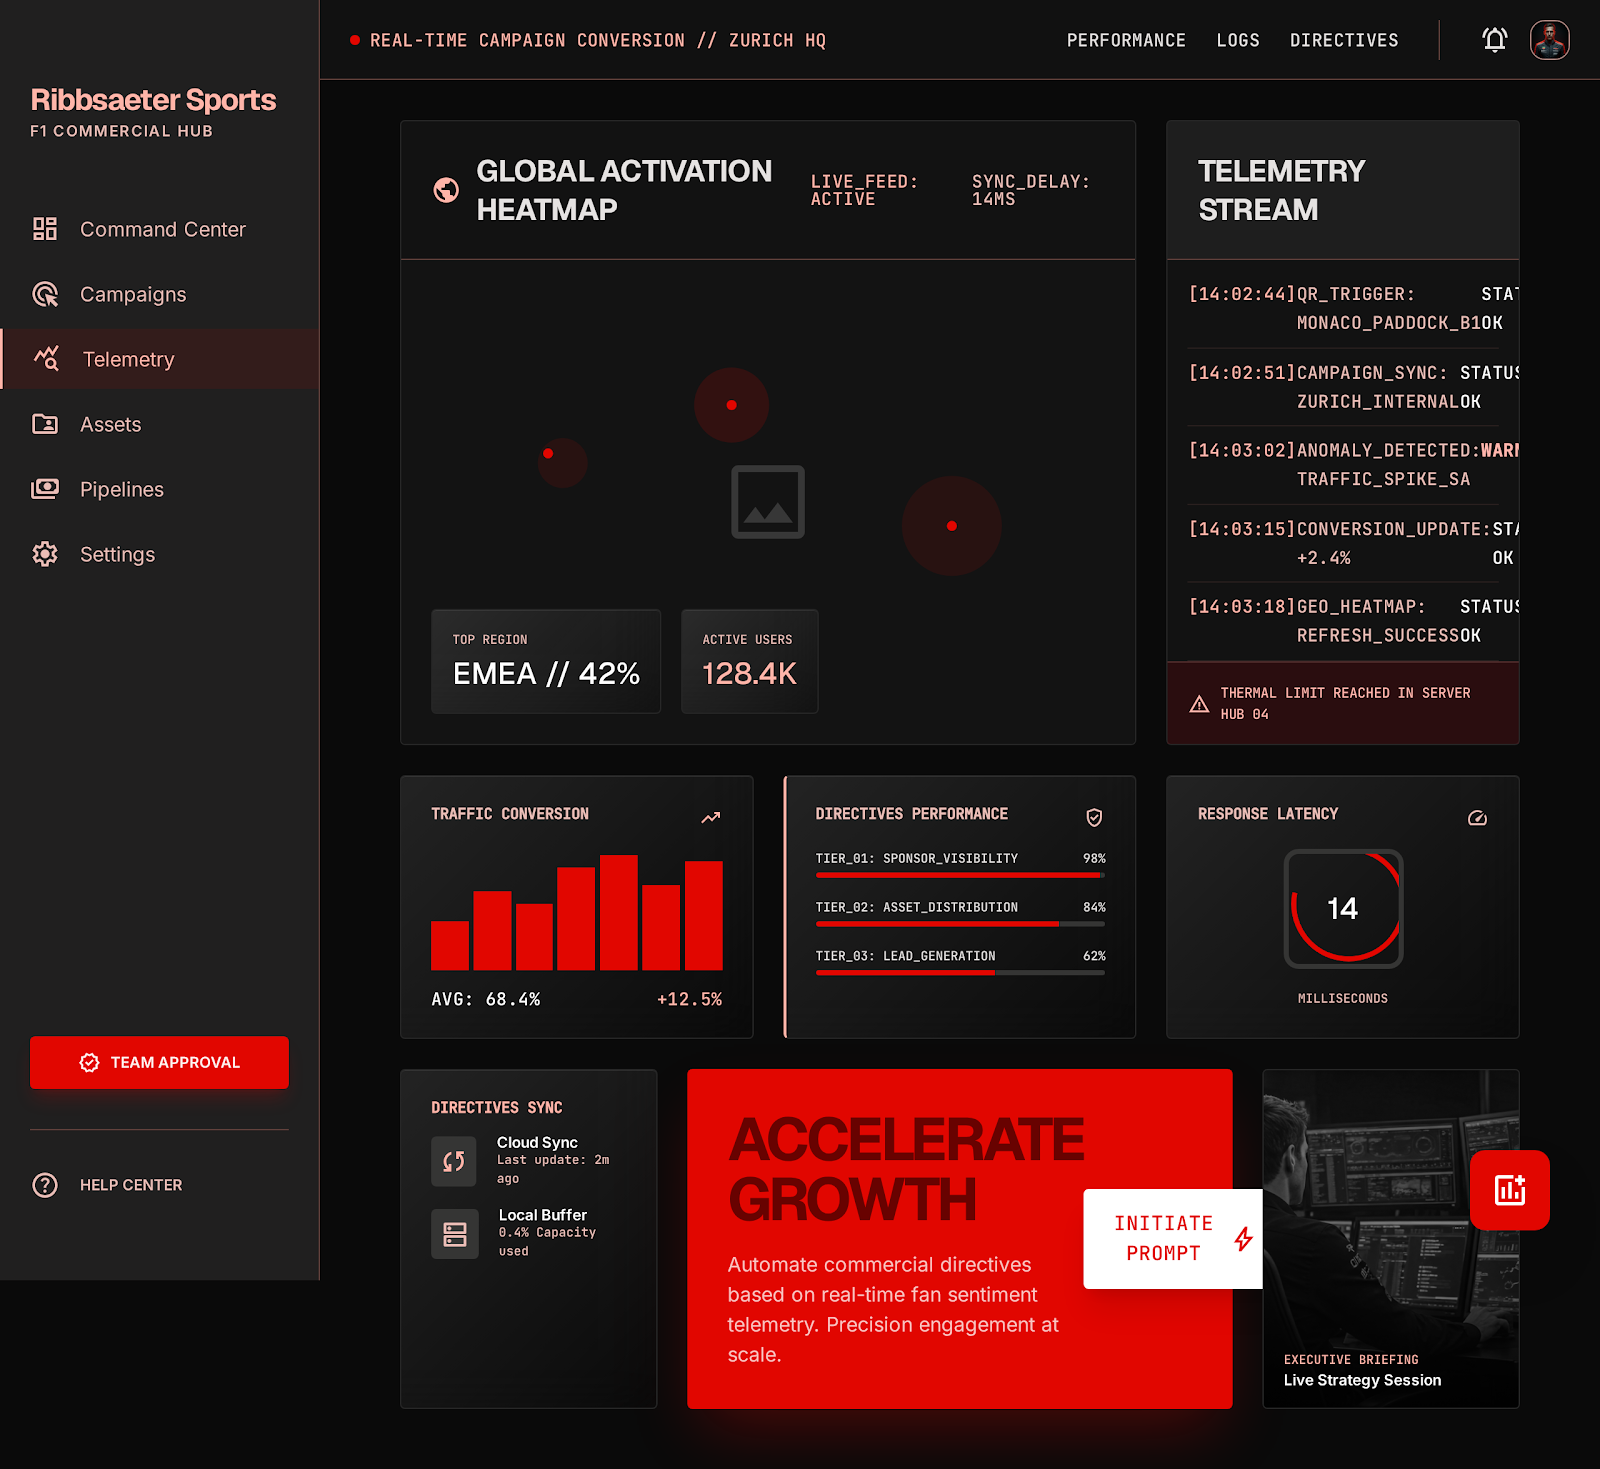The width and height of the screenshot is (1600, 1469).
Task: Click the Active Users 128.4K card
Action: click(750, 661)
